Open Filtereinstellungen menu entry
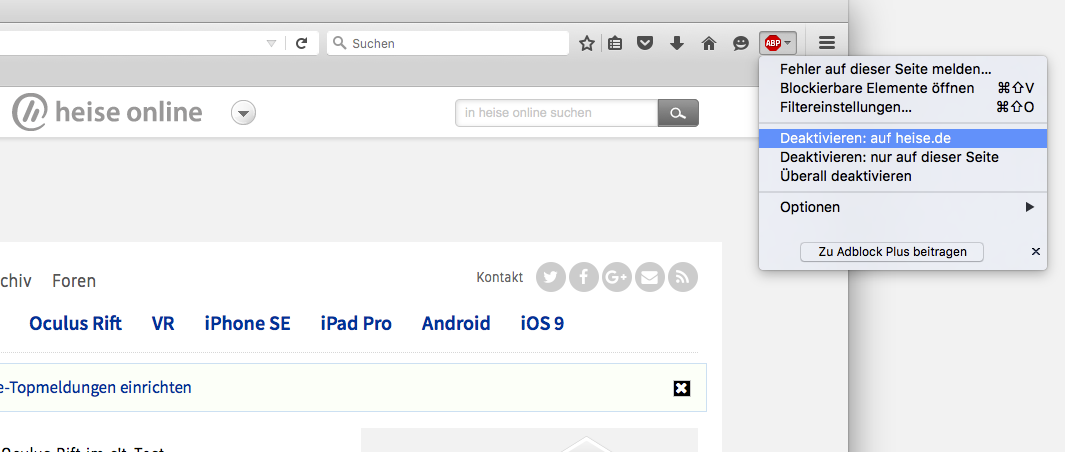The width and height of the screenshot is (1065, 452). [x=903, y=107]
